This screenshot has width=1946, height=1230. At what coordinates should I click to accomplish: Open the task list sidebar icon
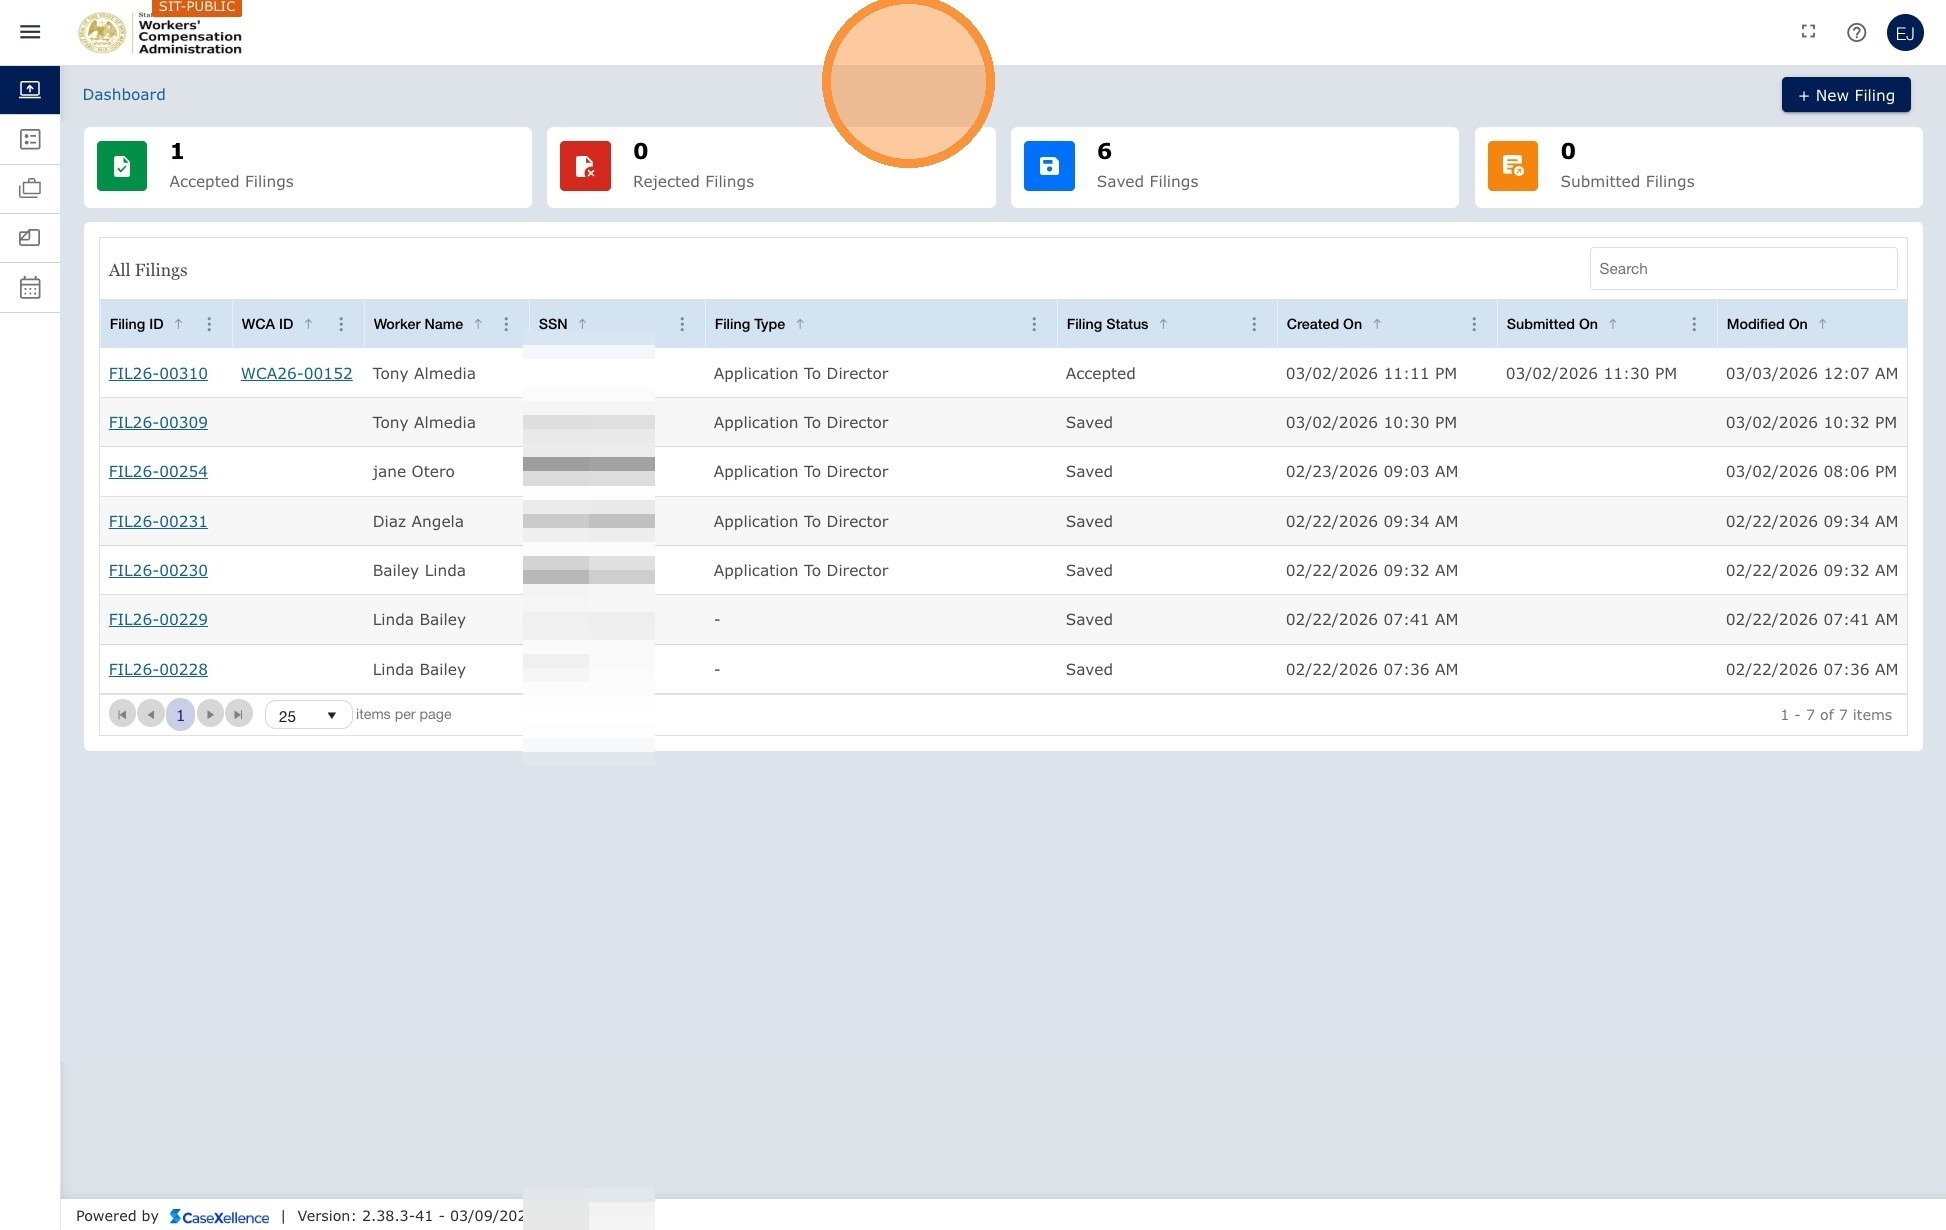30,139
